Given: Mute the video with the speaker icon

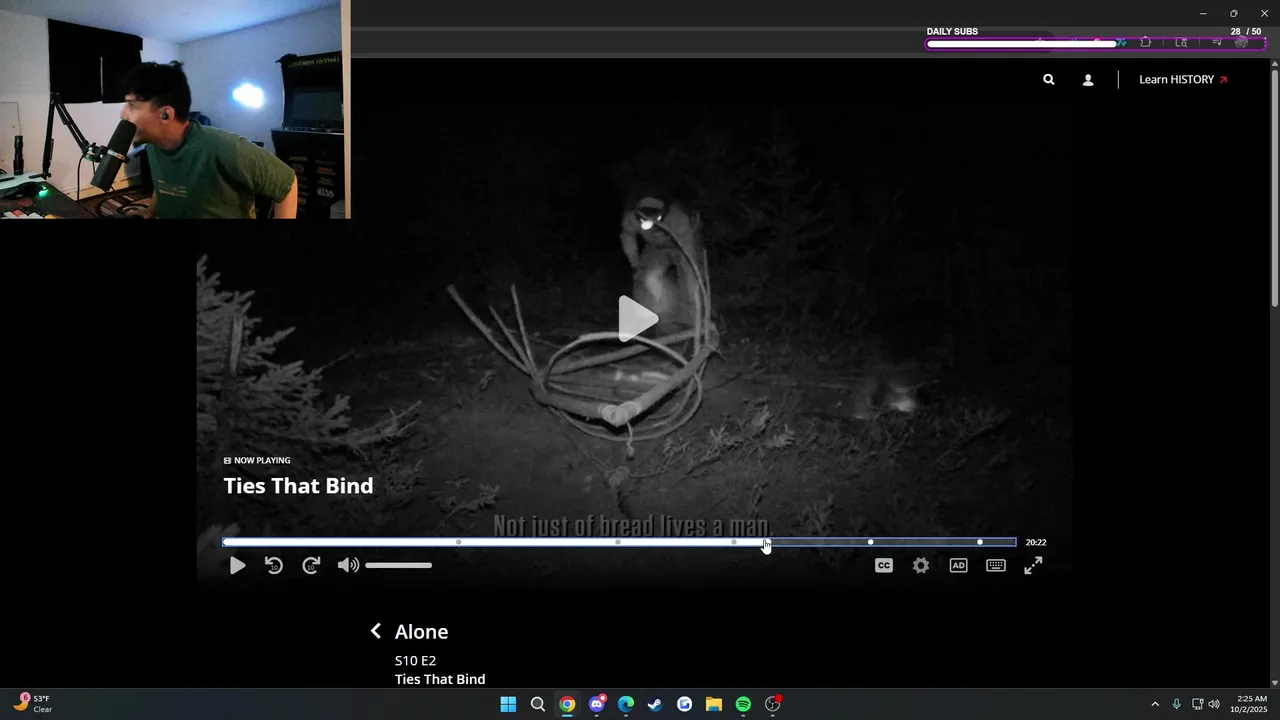Looking at the screenshot, I should coord(347,566).
